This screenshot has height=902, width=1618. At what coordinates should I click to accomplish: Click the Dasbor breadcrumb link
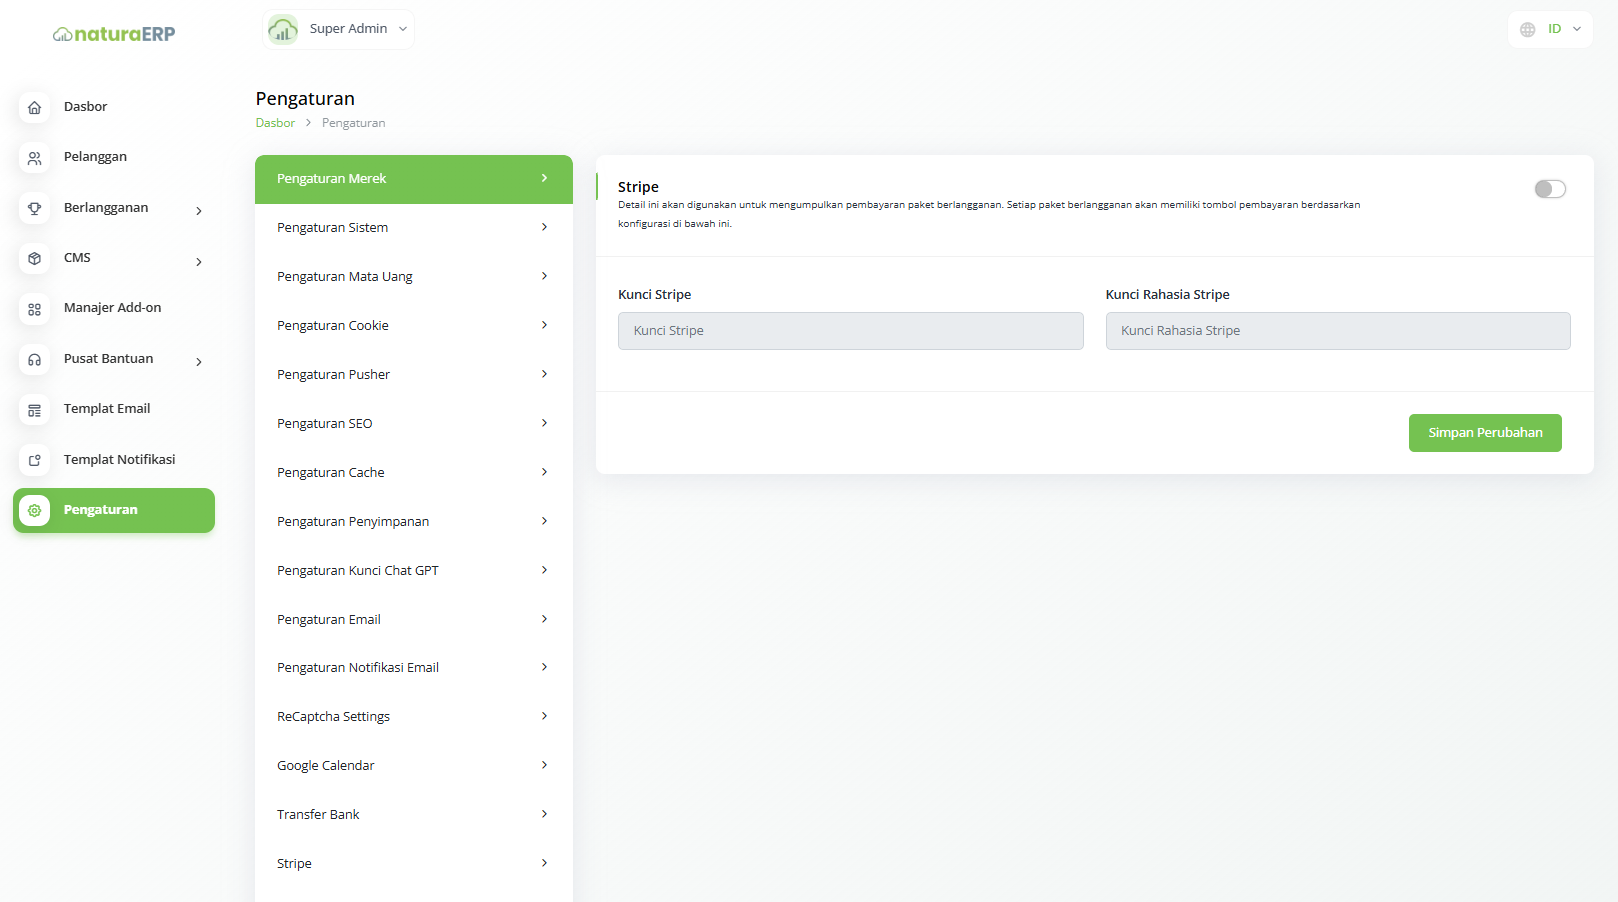275,123
